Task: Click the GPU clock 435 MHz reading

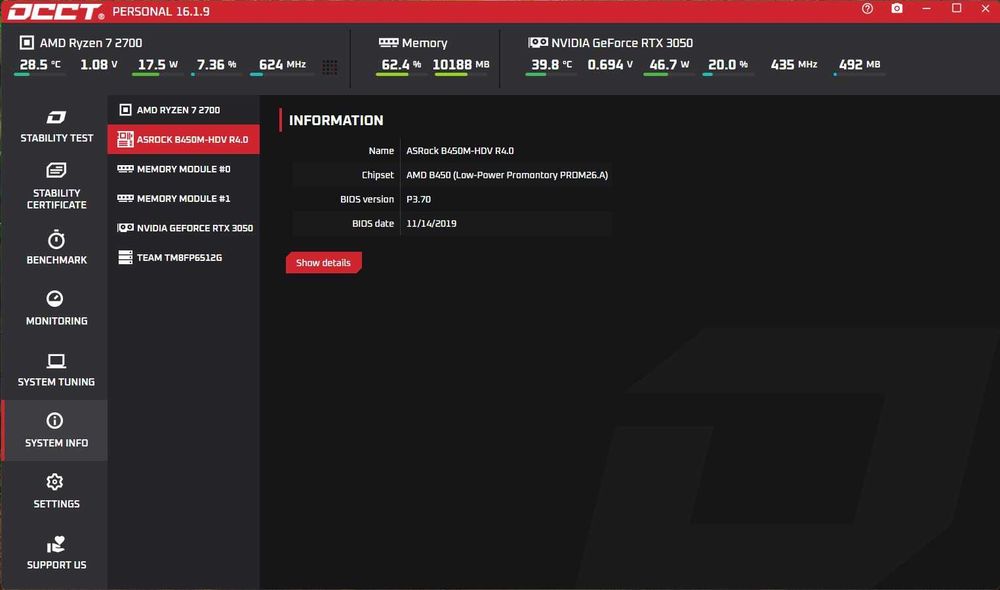Action: pyautogui.click(x=794, y=64)
